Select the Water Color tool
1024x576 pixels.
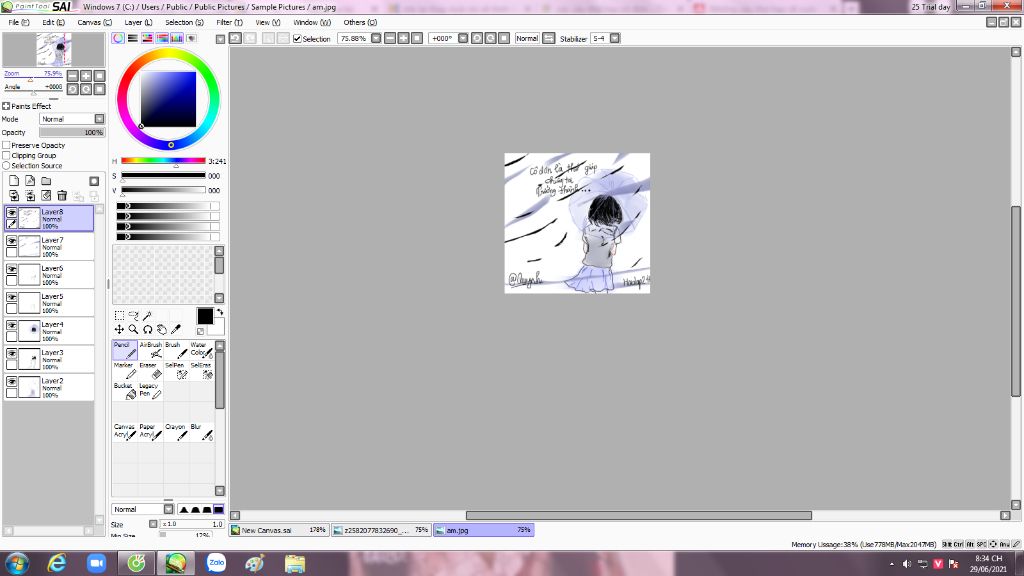coord(201,350)
